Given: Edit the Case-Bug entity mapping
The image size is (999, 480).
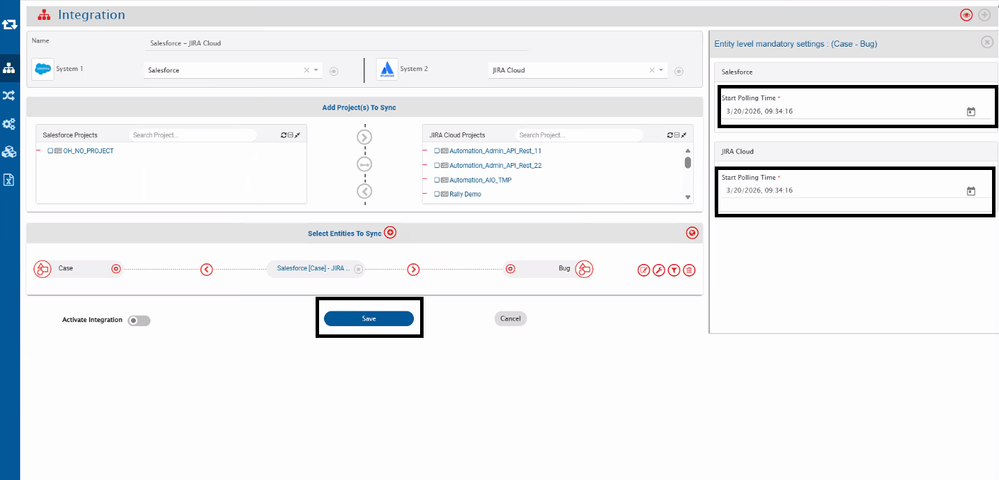Looking at the screenshot, I should point(643,270).
